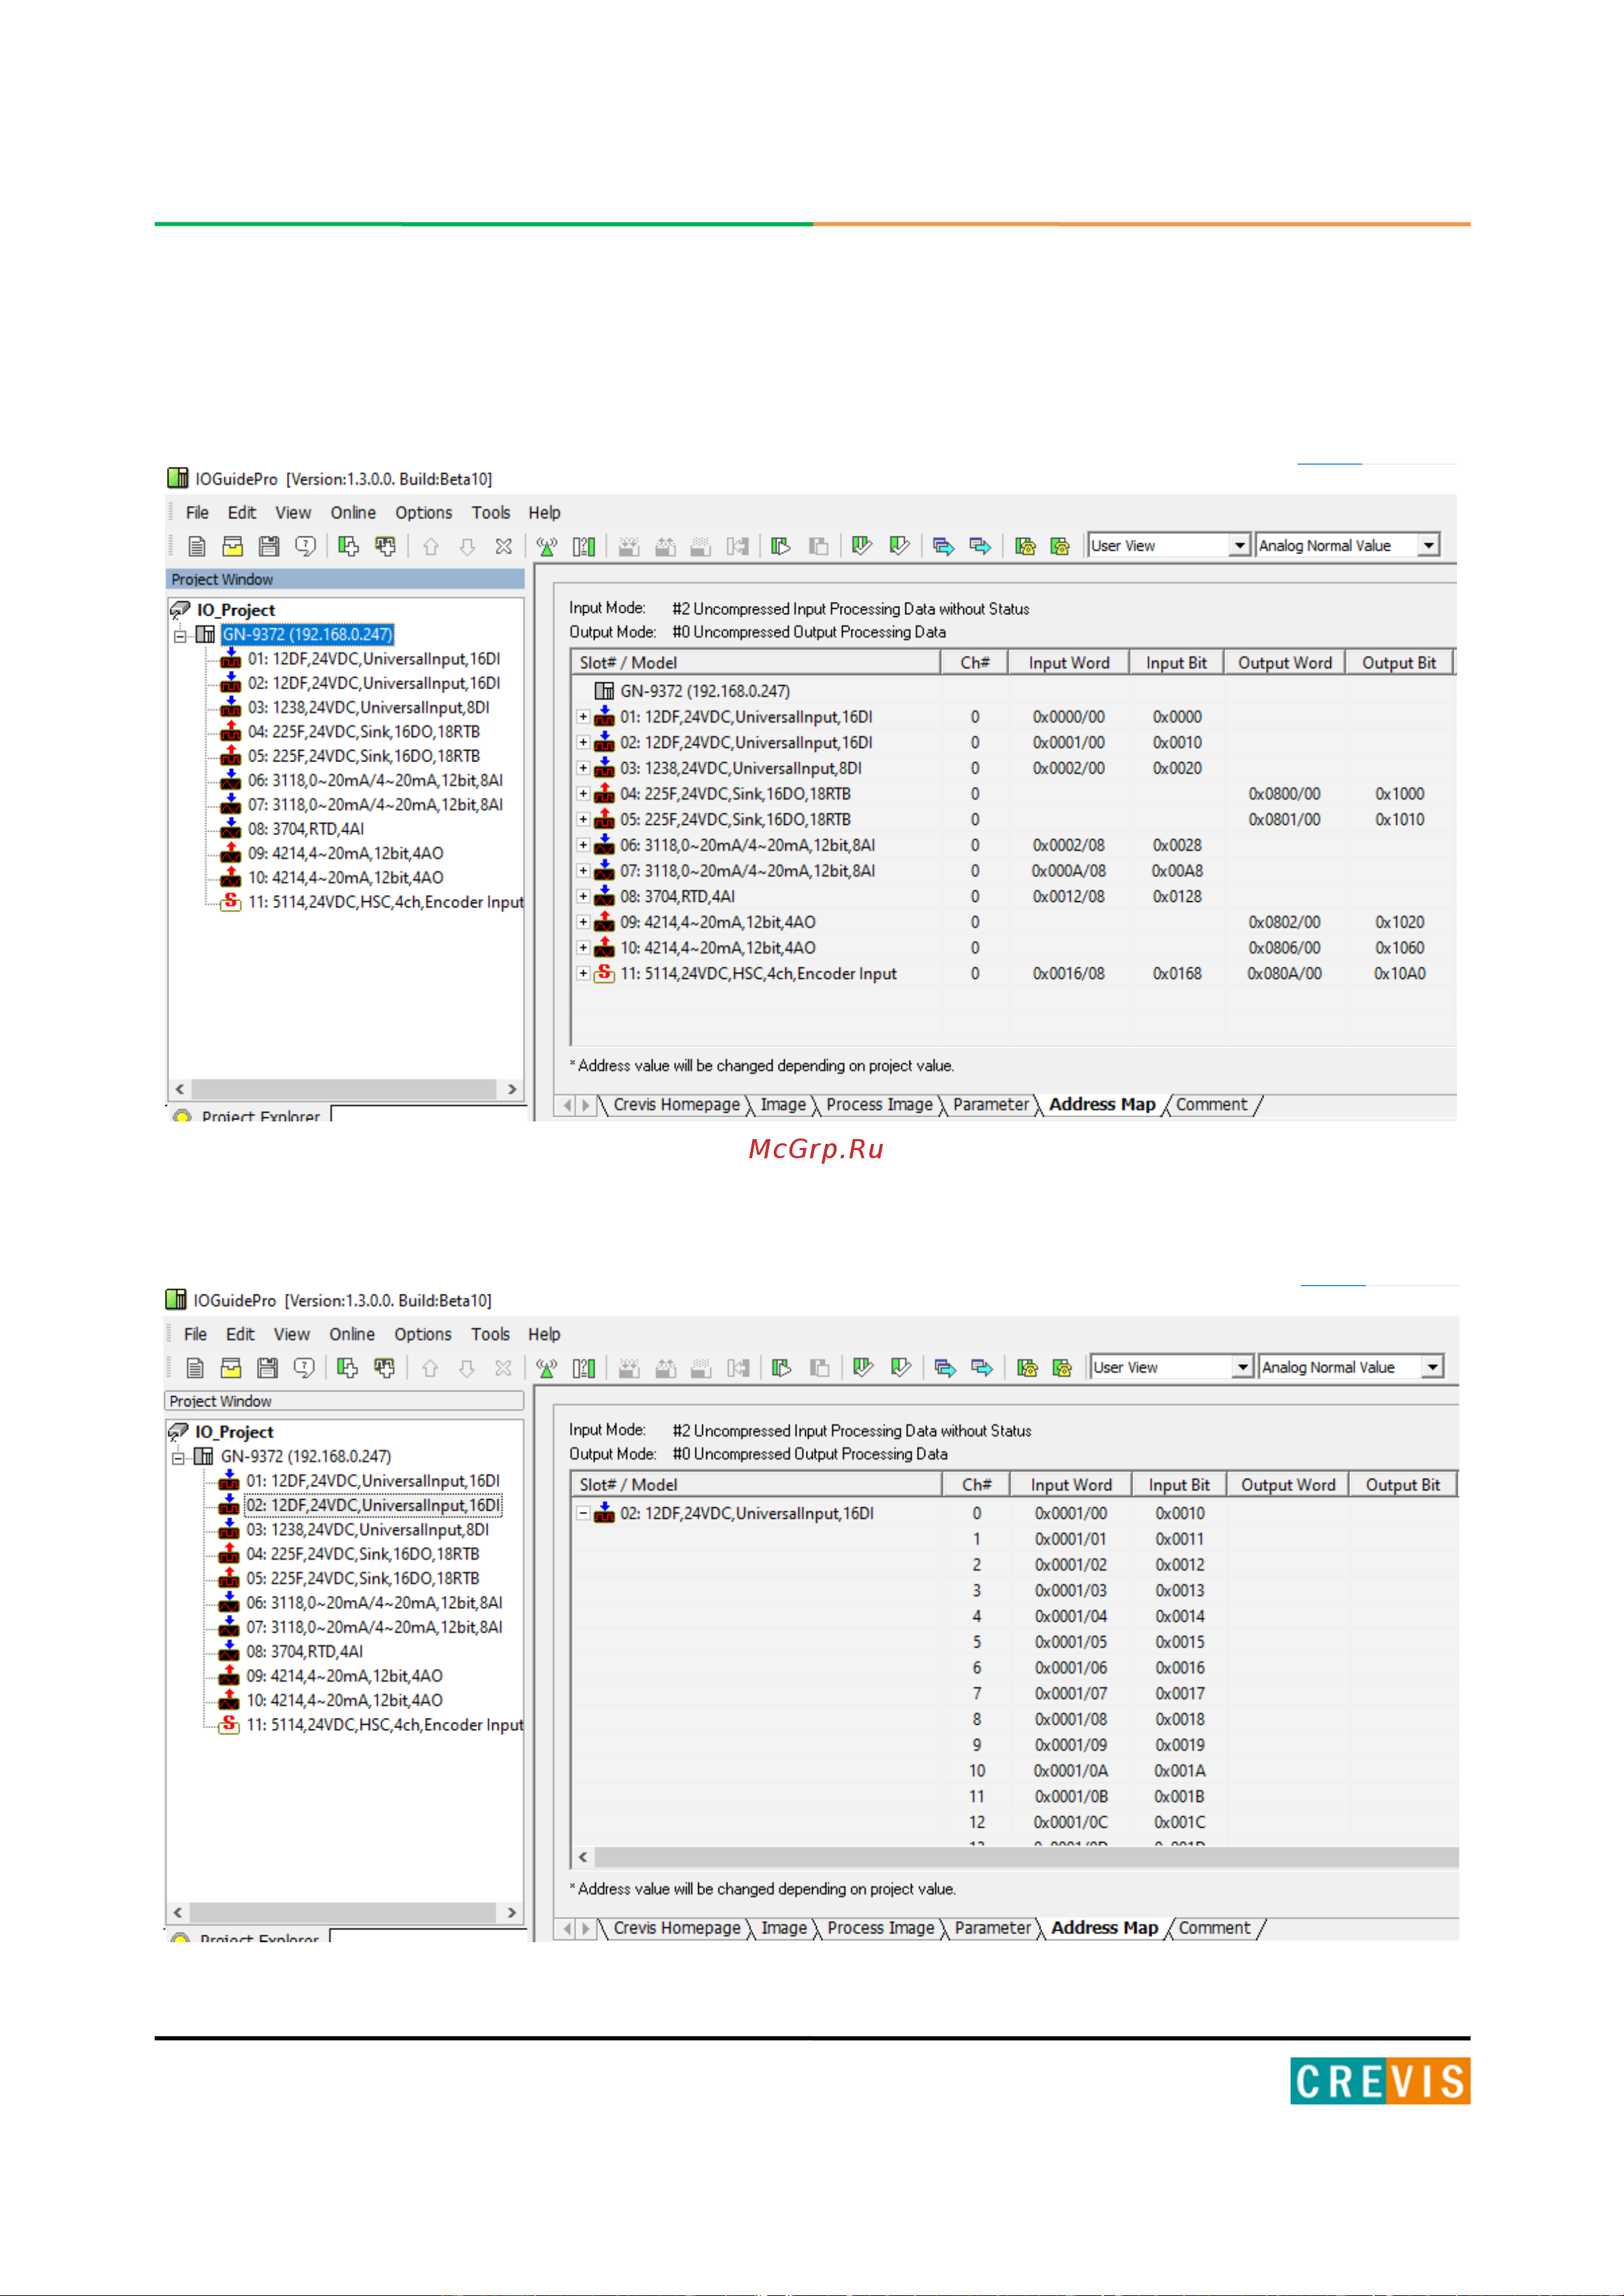Viewport: 1624px width, 2296px height.
Task: Click the GN-9372 adapter icon in upper Address Map table
Action: coord(604,691)
